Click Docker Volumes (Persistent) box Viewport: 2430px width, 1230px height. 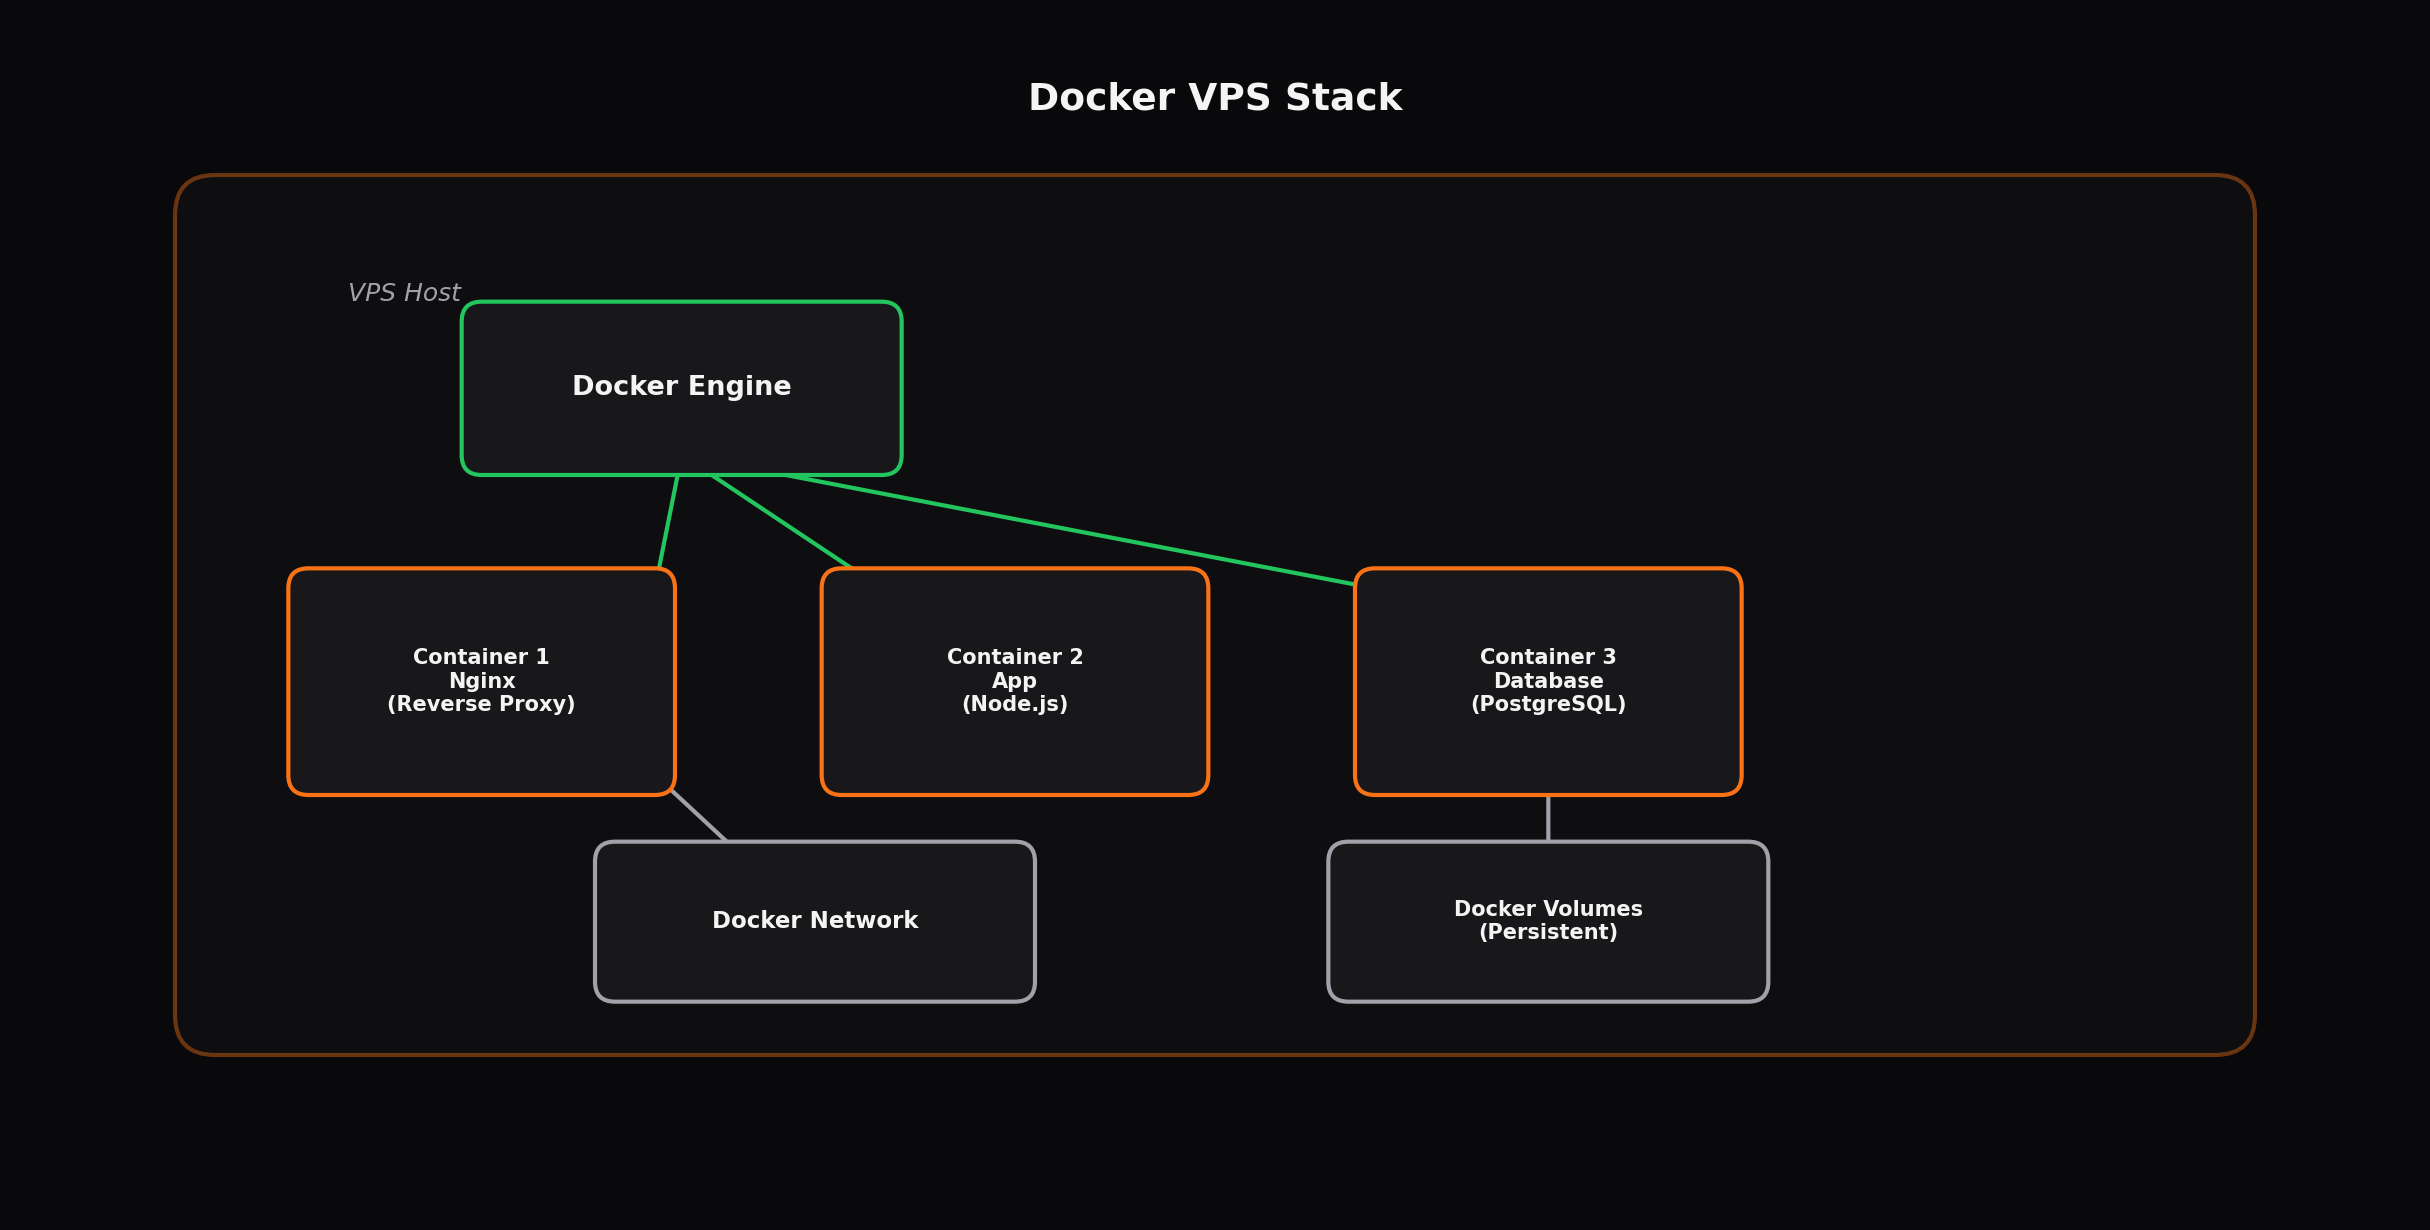pyautogui.click(x=1548, y=921)
